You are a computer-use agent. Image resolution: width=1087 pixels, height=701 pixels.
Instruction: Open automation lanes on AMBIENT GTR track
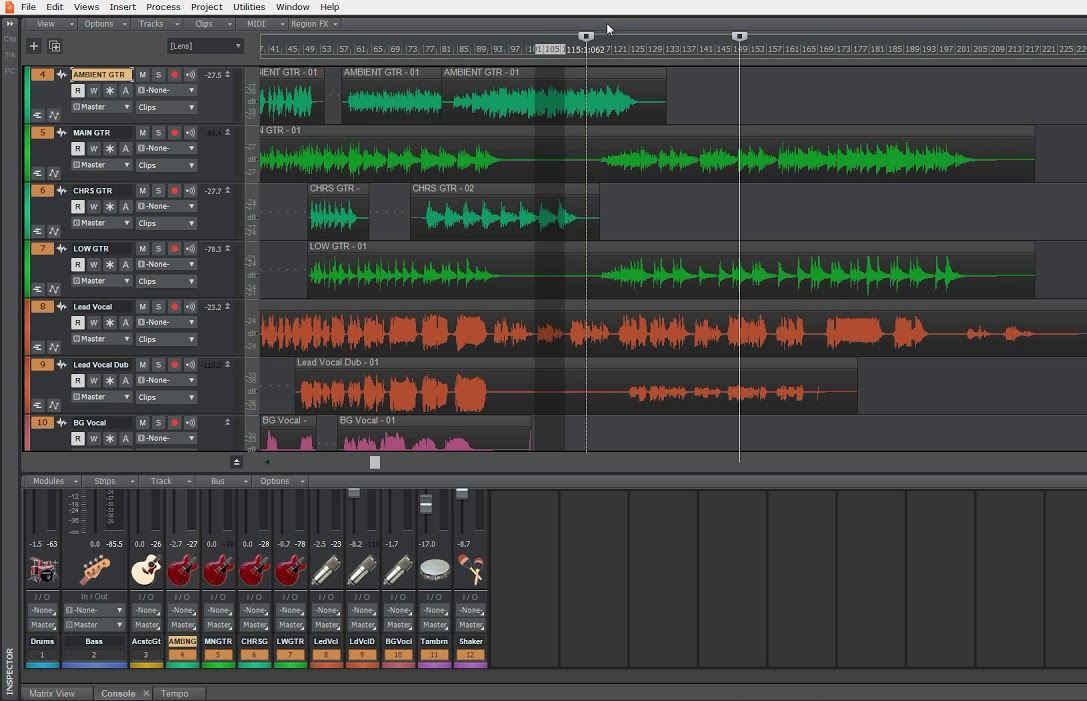point(53,115)
